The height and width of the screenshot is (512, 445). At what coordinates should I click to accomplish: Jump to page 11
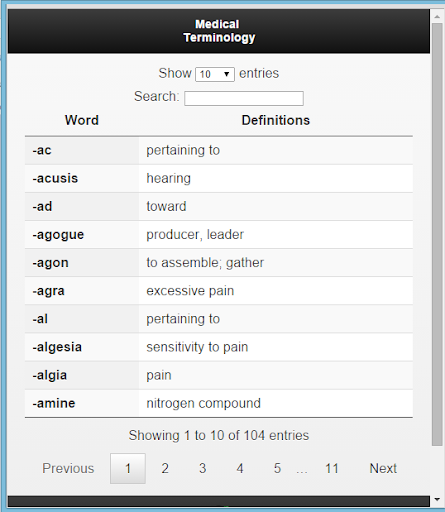[x=332, y=468]
